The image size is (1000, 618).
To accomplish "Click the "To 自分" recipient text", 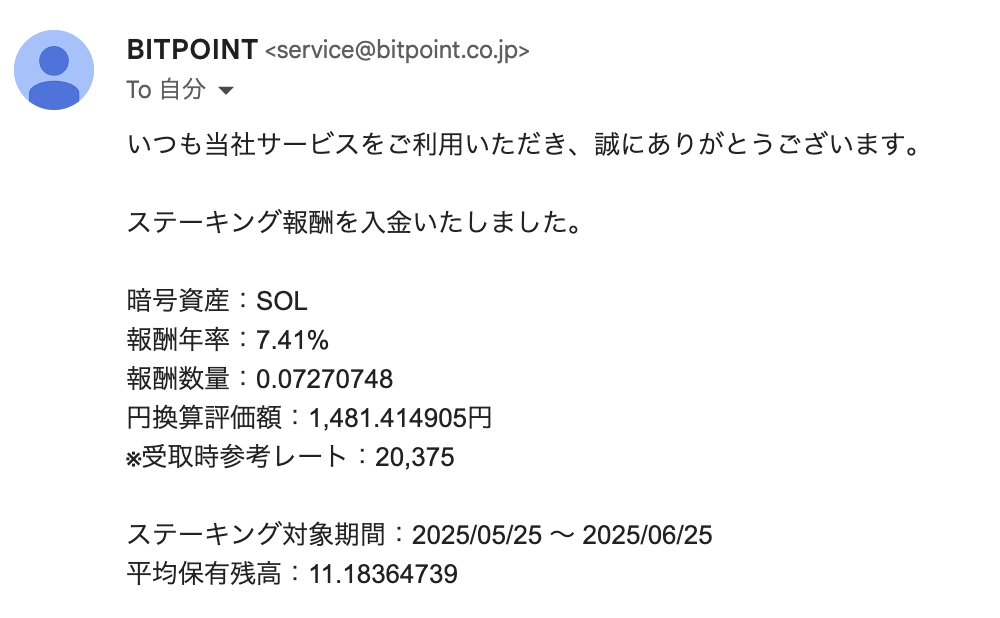I will click(x=166, y=90).
